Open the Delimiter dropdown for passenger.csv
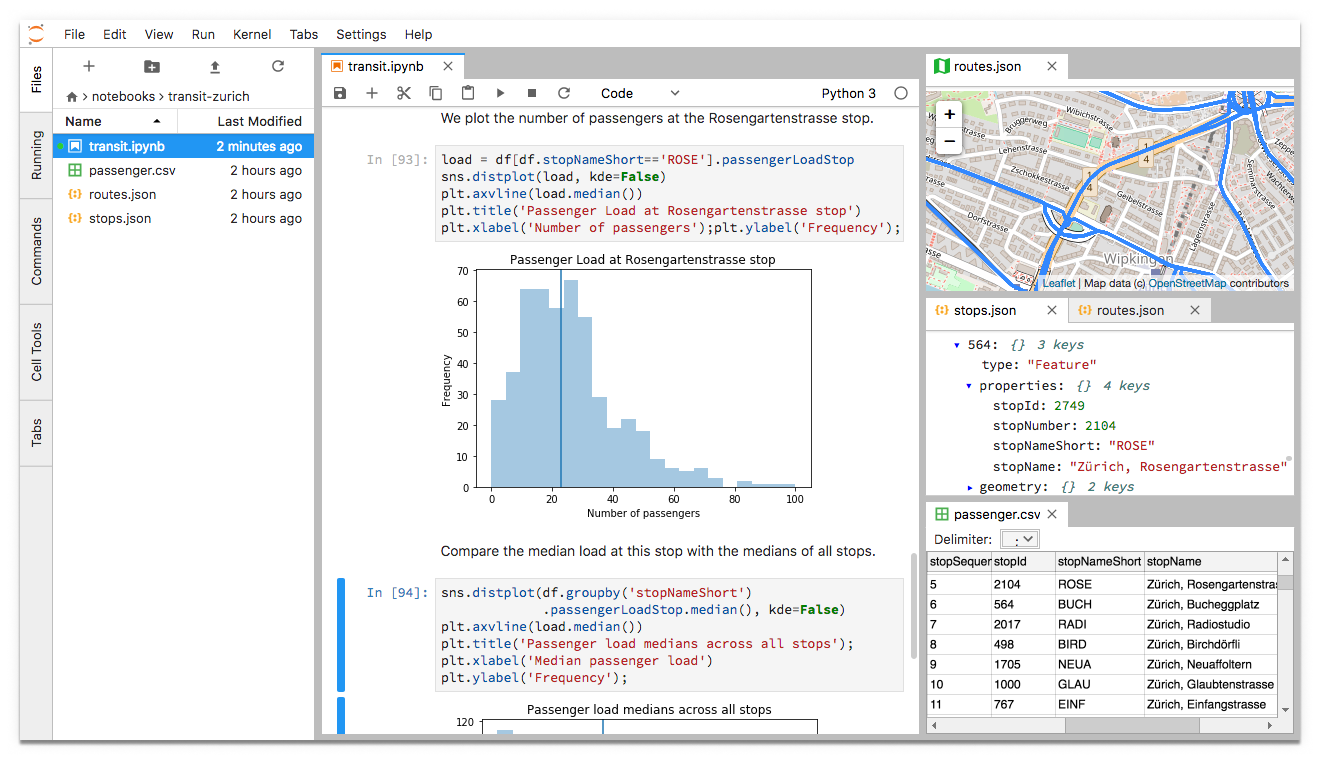 pyautogui.click(x=1019, y=538)
